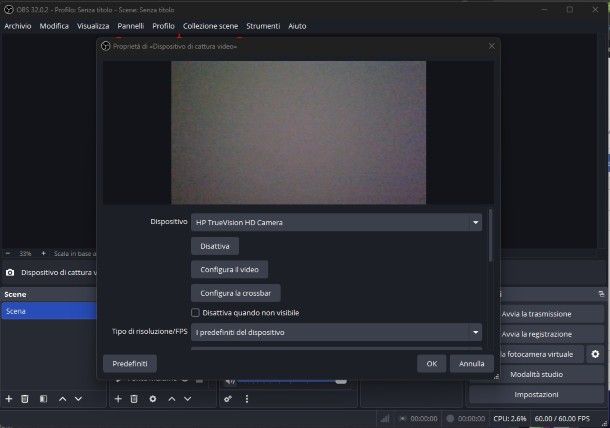Image resolution: width=610 pixels, height=428 pixels.
Task: Move source up with arrow icon
Action: (x=172, y=399)
